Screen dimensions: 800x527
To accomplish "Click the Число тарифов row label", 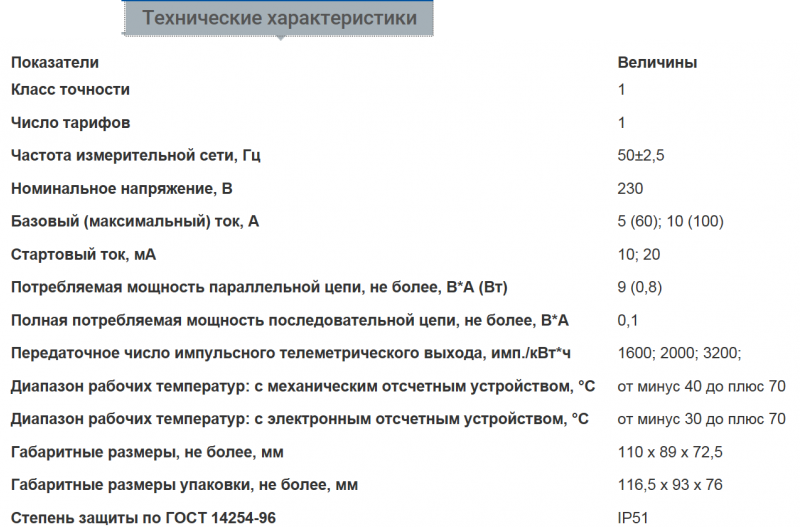I will (70, 123).
